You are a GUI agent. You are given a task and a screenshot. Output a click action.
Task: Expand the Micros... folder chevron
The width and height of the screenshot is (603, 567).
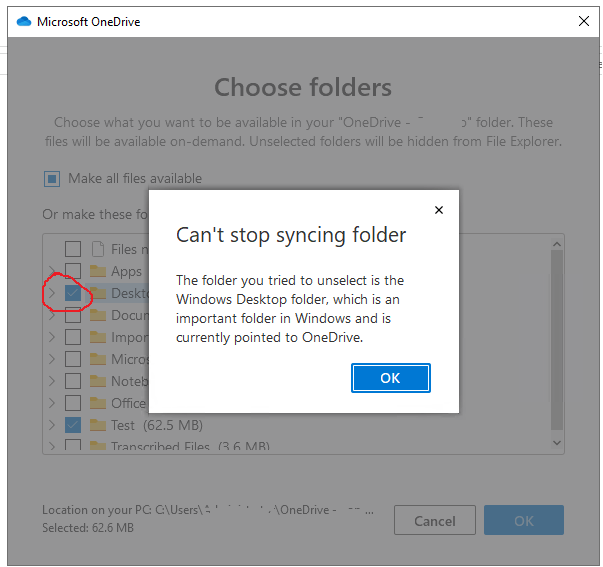pyautogui.click(x=52, y=359)
